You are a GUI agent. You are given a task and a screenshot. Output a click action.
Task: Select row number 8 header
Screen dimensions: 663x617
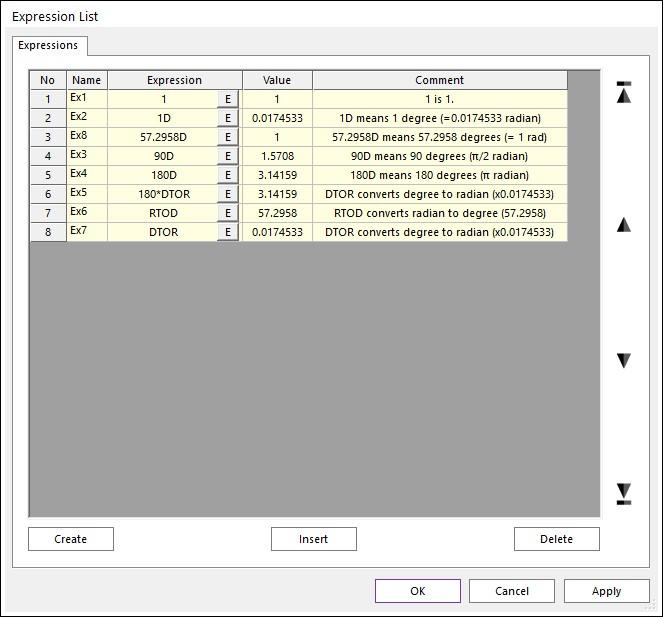(x=48, y=233)
